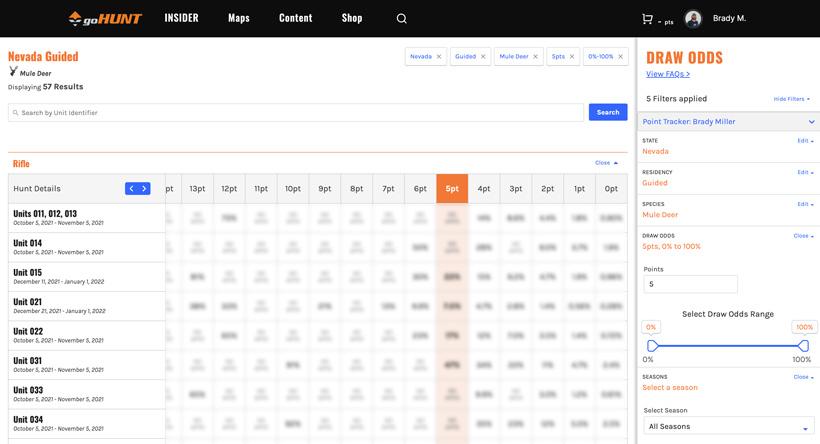820x444 pixels.
Task: Click the goHUNT logo
Action: click(105, 18)
